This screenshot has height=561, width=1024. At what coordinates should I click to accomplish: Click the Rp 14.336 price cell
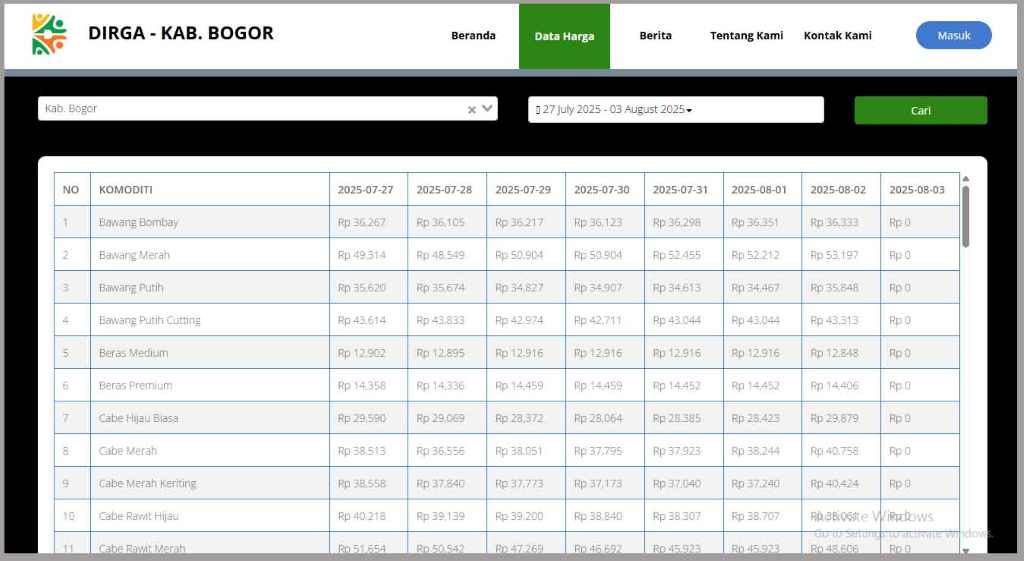tap(447, 385)
